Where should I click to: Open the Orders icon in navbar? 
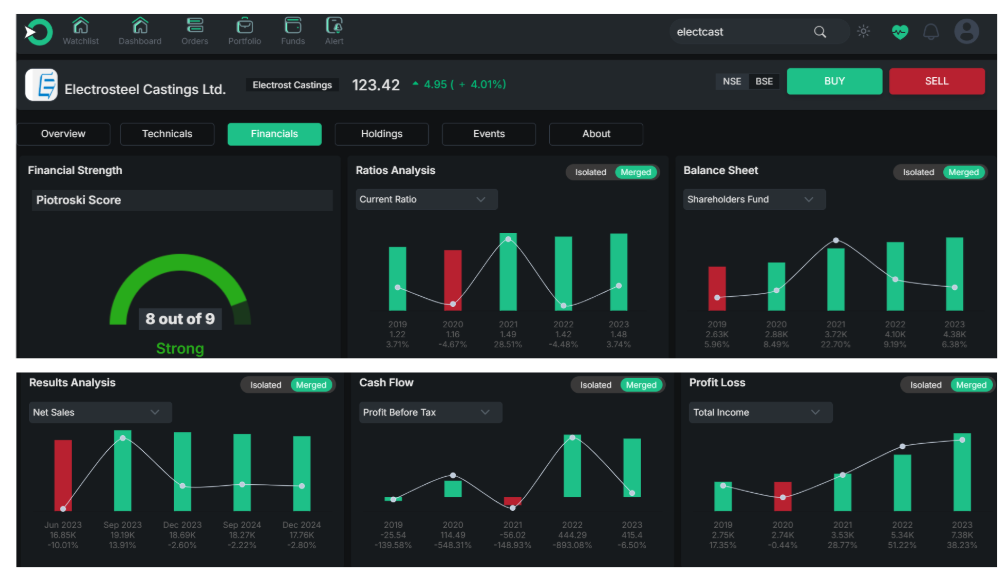click(195, 26)
